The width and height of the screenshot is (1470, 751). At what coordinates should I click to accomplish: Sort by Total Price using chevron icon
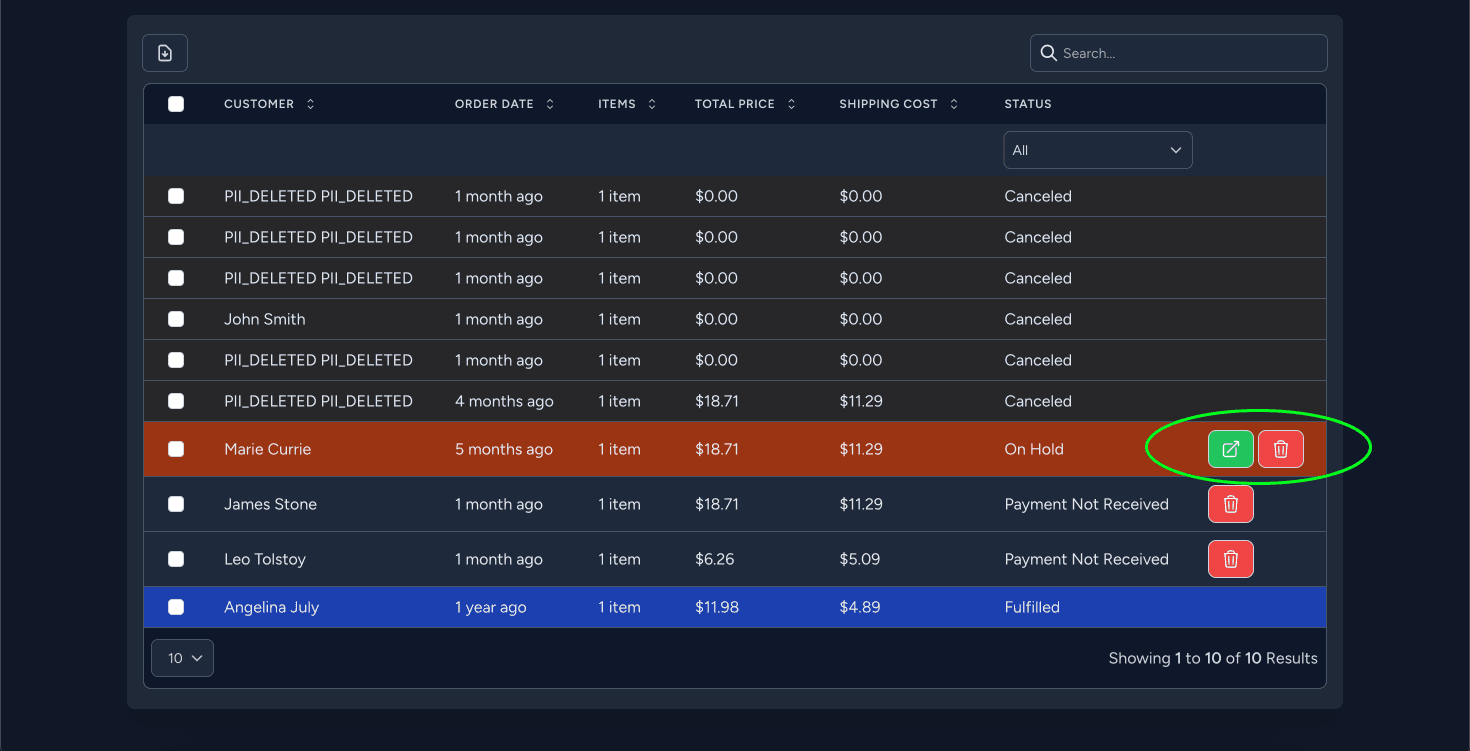(790, 103)
